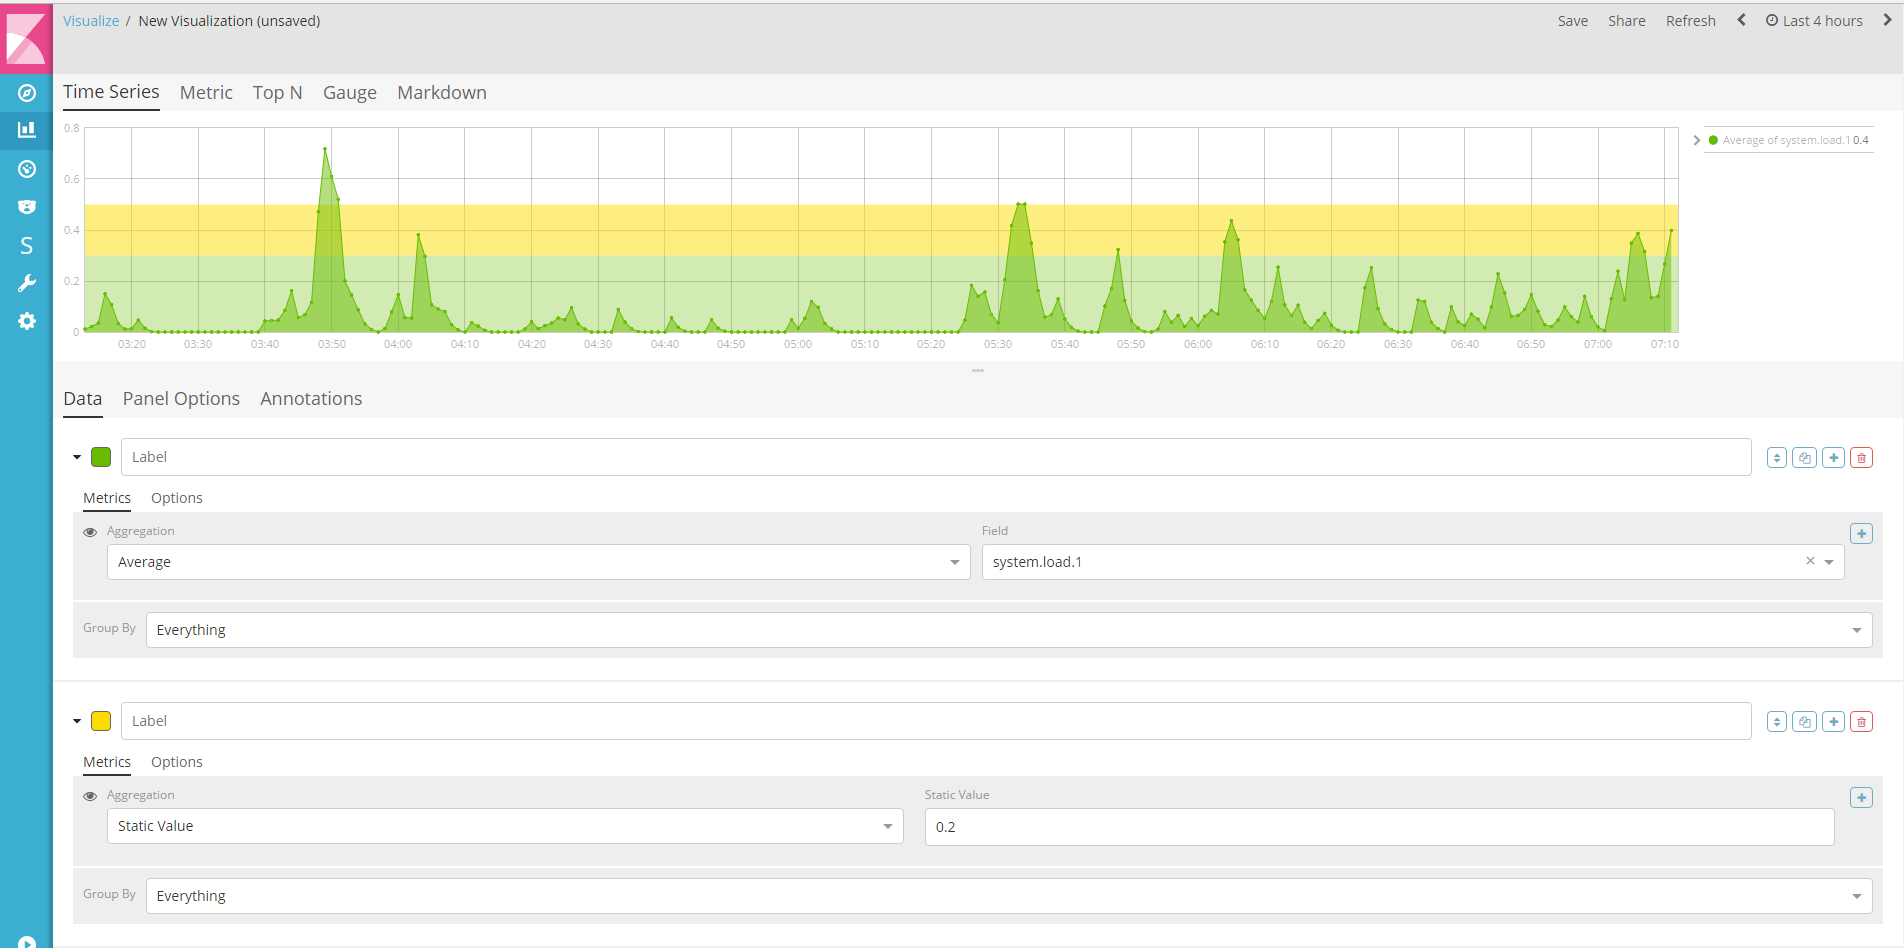Image resolution: width=1904 pixels, height=948 pixels.
Task: Open yellow series Options sub-tab
Action: [x=177, y=762]
